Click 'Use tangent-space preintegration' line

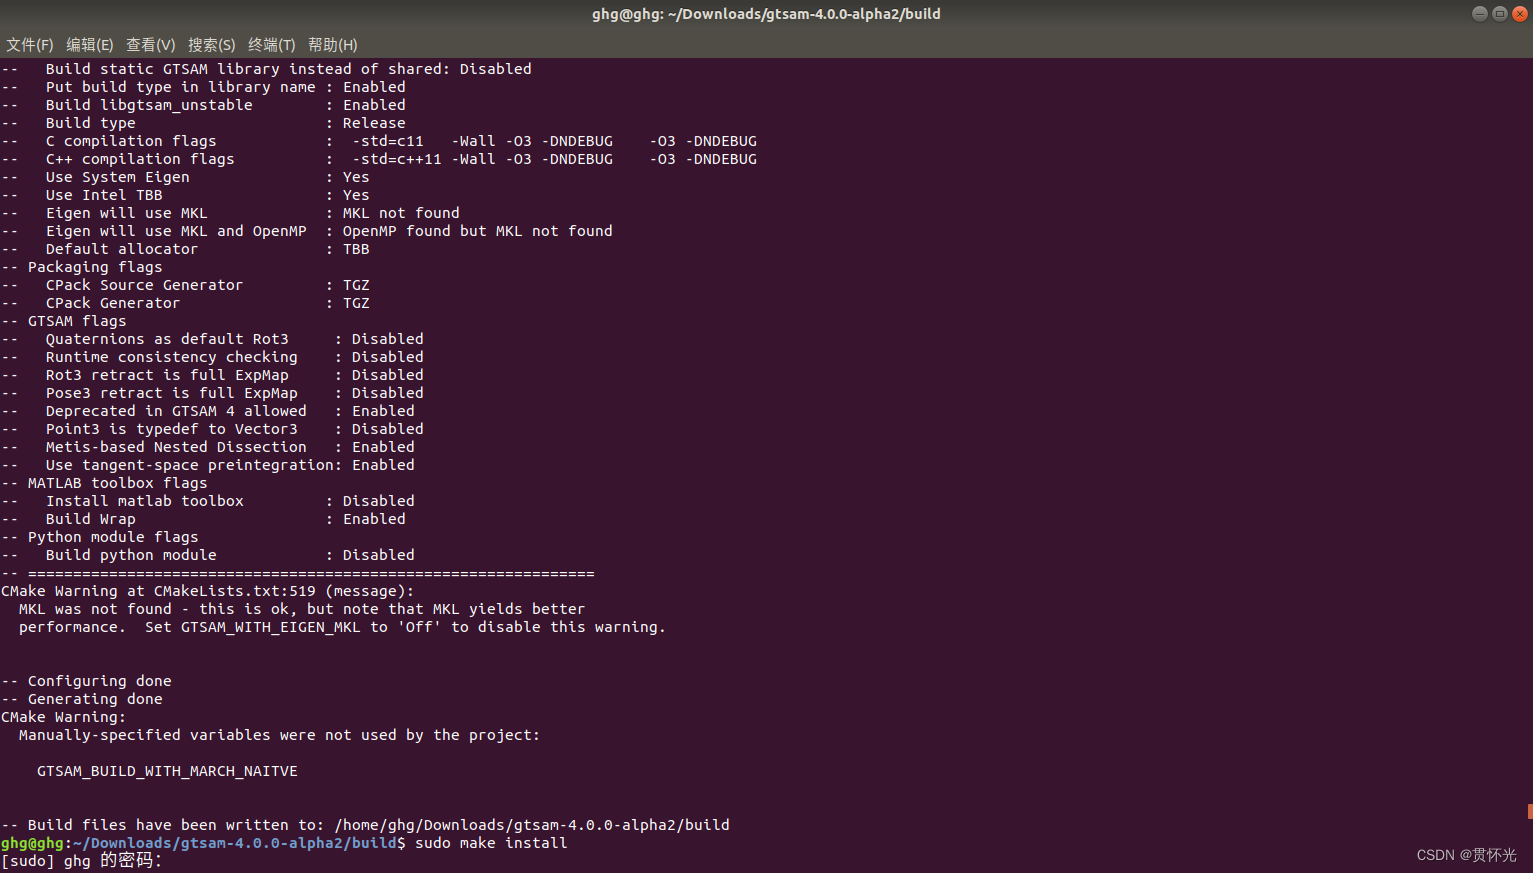[x=208, y=465]
